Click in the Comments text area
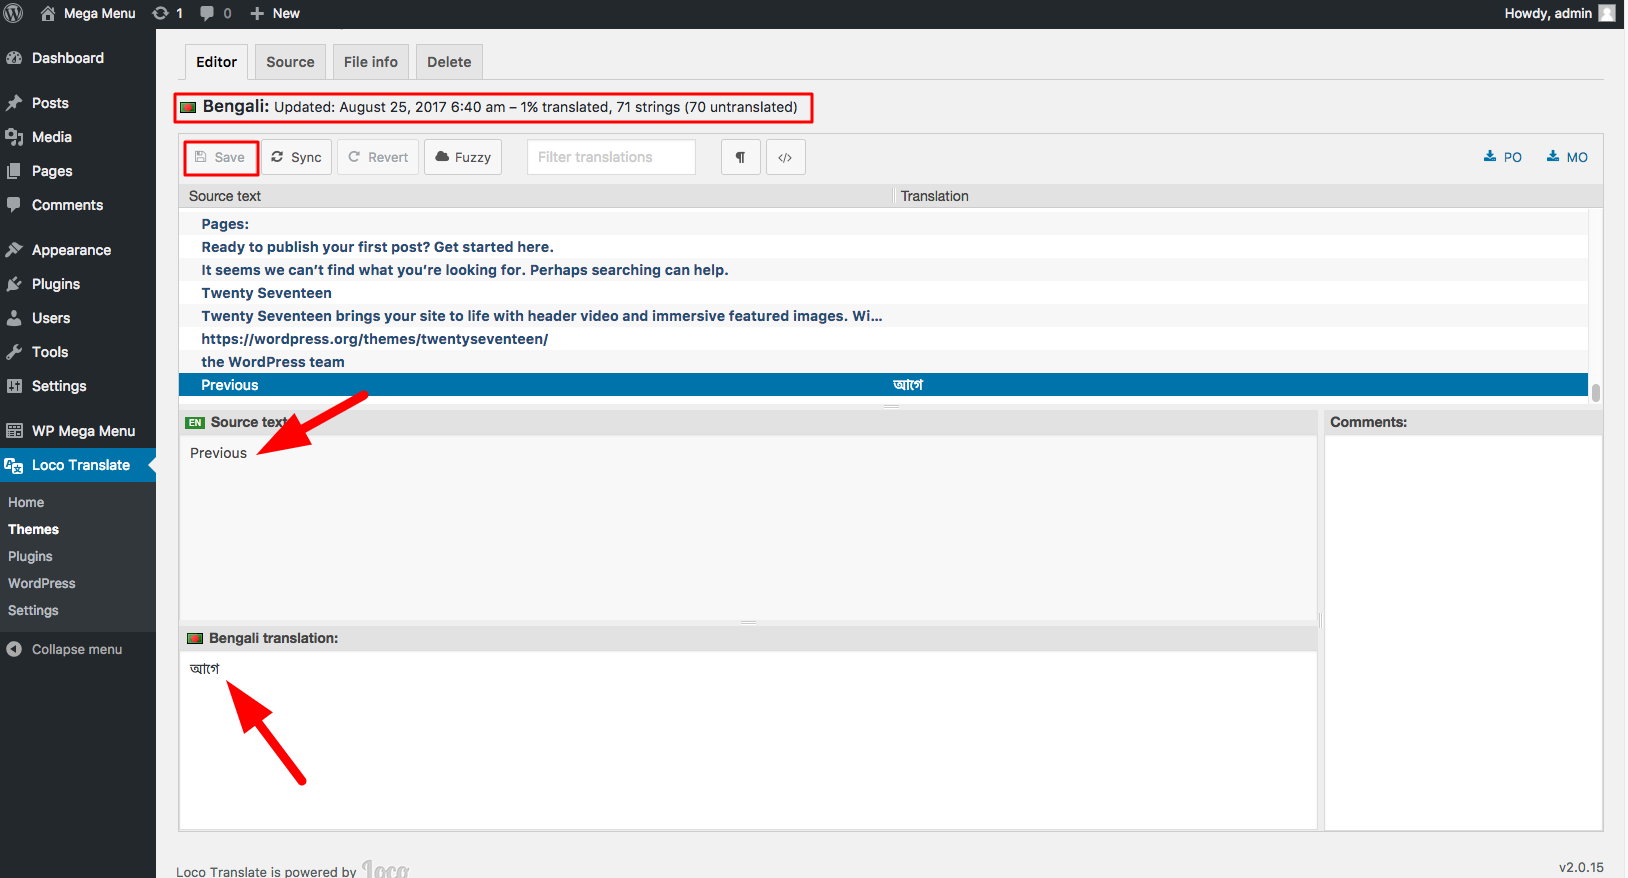This screenshot has width=1628, height=878. coord(1463,632)
